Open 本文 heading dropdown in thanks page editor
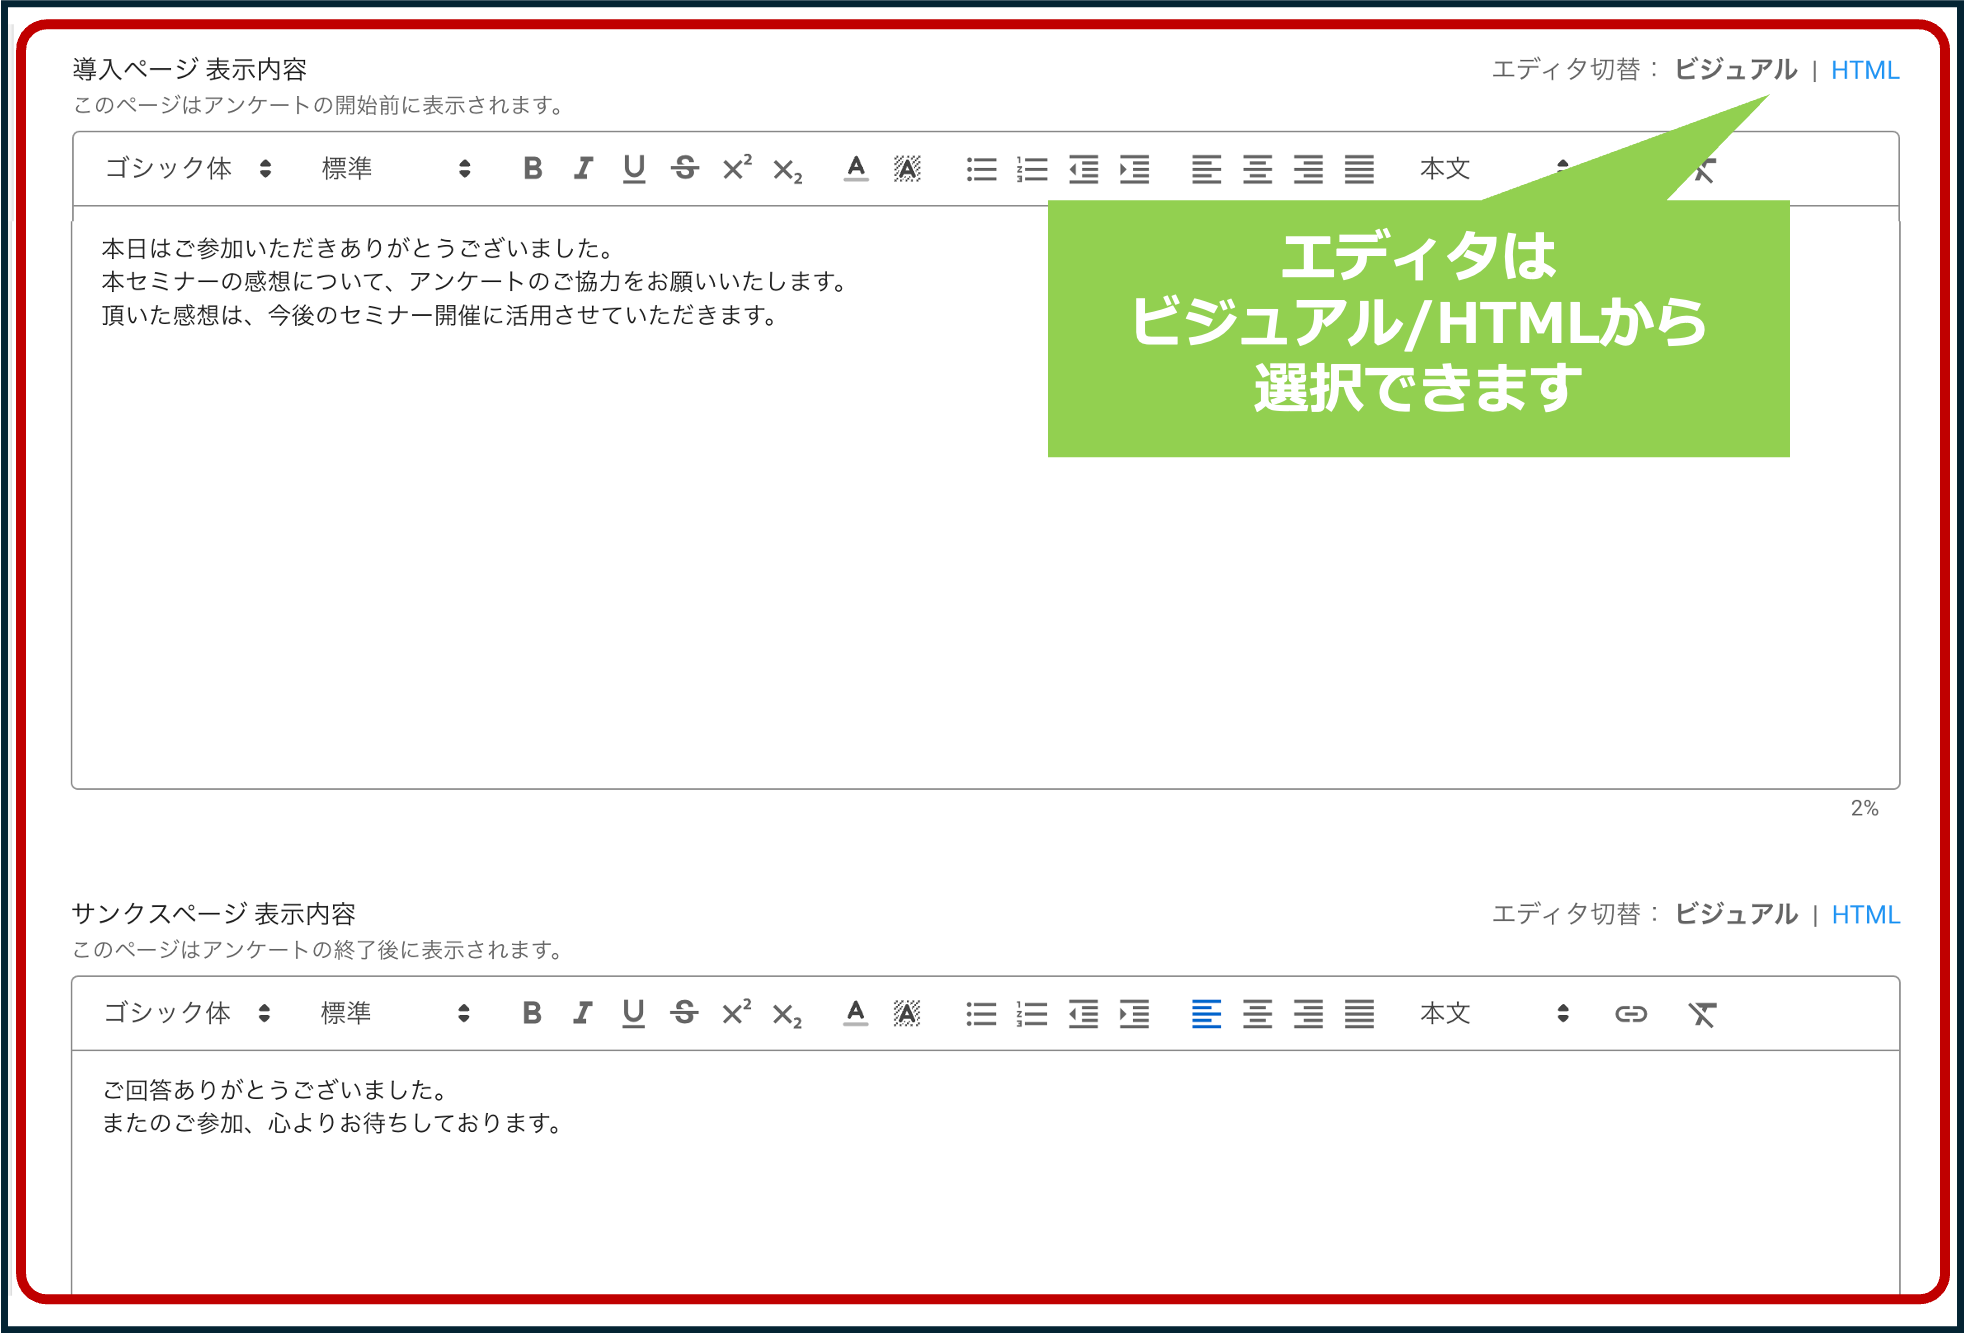 (1495, 1013)
